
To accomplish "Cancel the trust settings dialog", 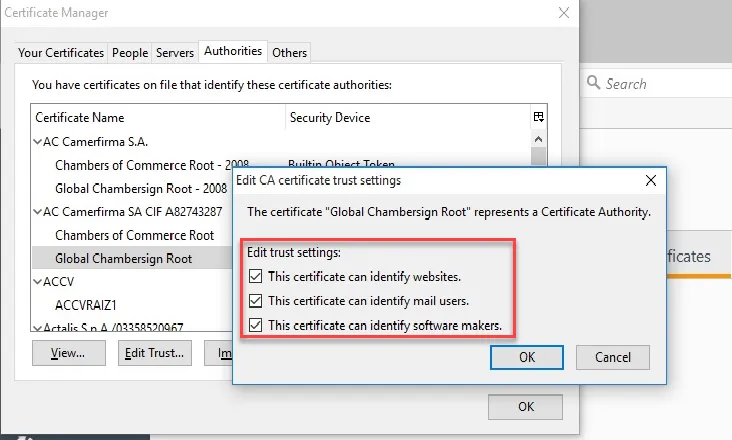I will coord(612,357).
